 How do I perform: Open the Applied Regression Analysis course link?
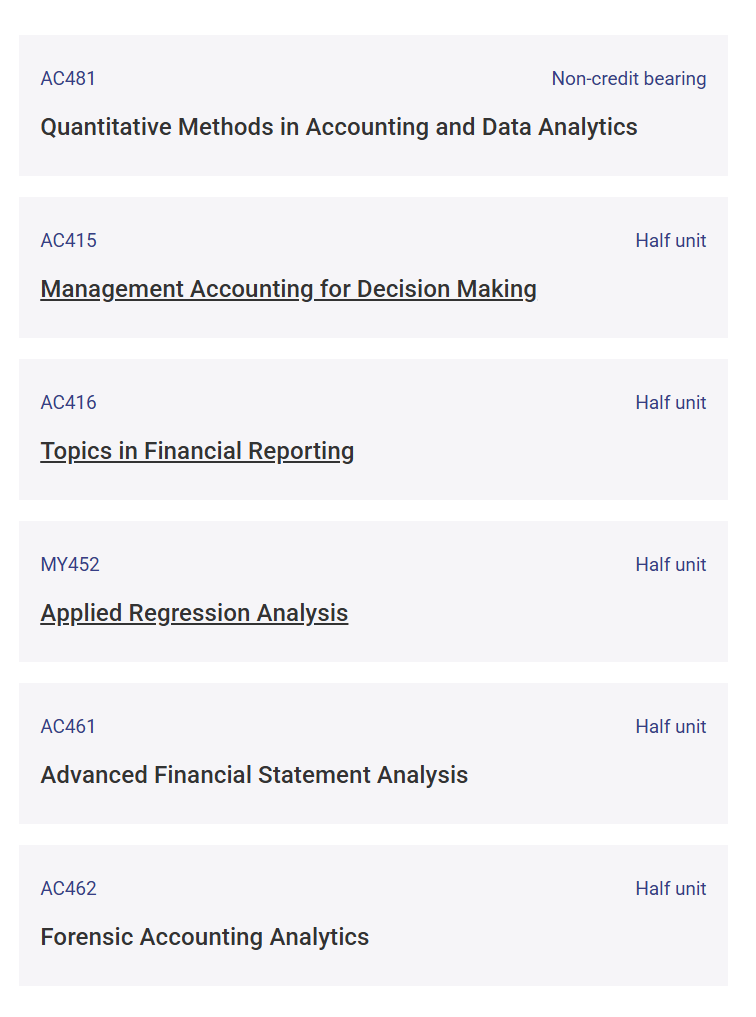[x=194, y=613]
